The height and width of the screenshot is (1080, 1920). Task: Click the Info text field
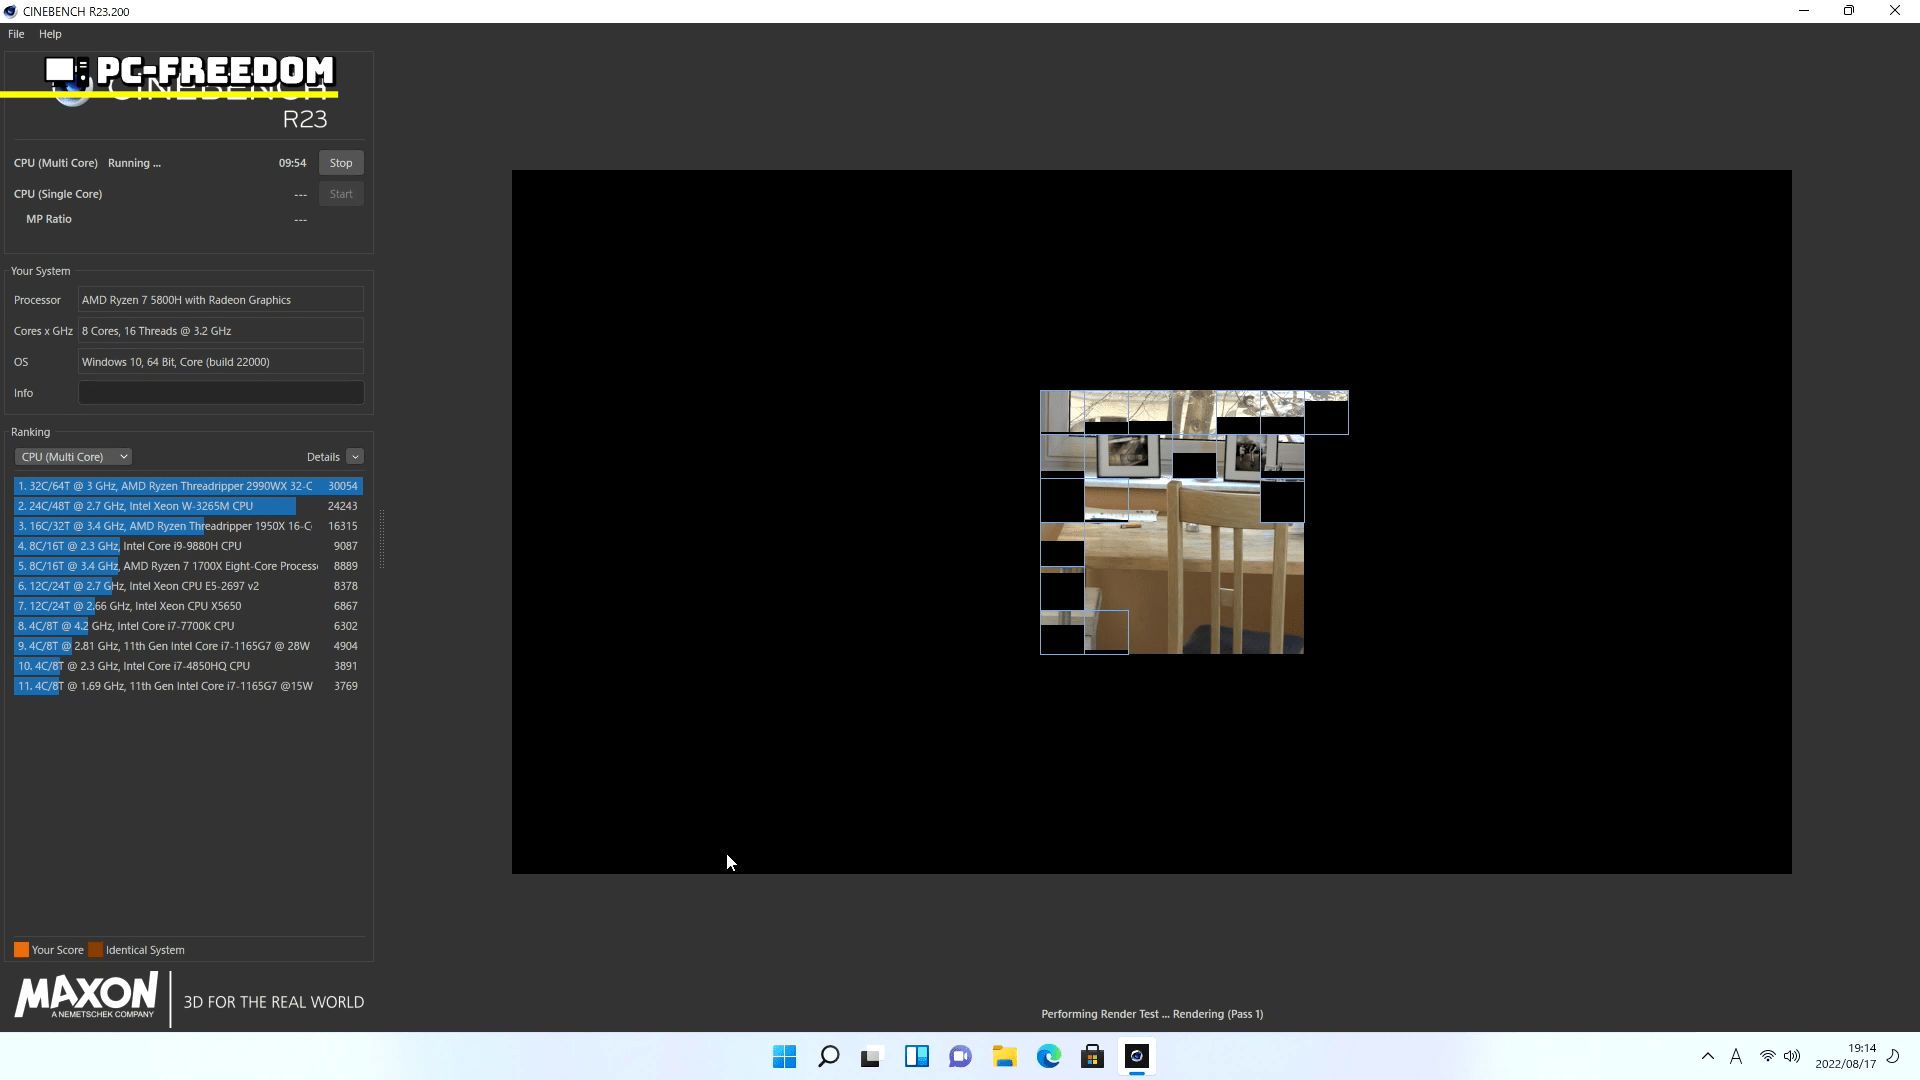(221, 393)
